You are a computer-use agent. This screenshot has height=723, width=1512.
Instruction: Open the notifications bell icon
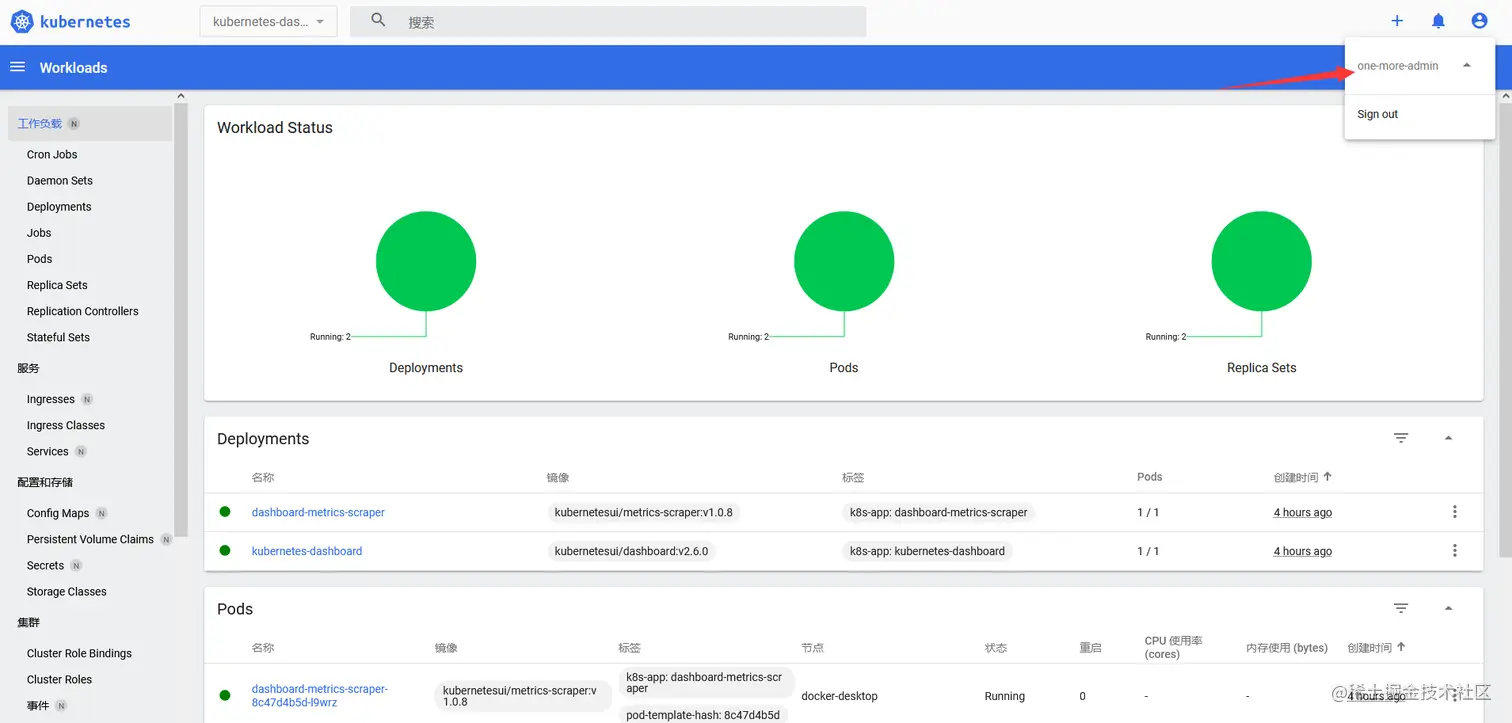pos(1438,21)
